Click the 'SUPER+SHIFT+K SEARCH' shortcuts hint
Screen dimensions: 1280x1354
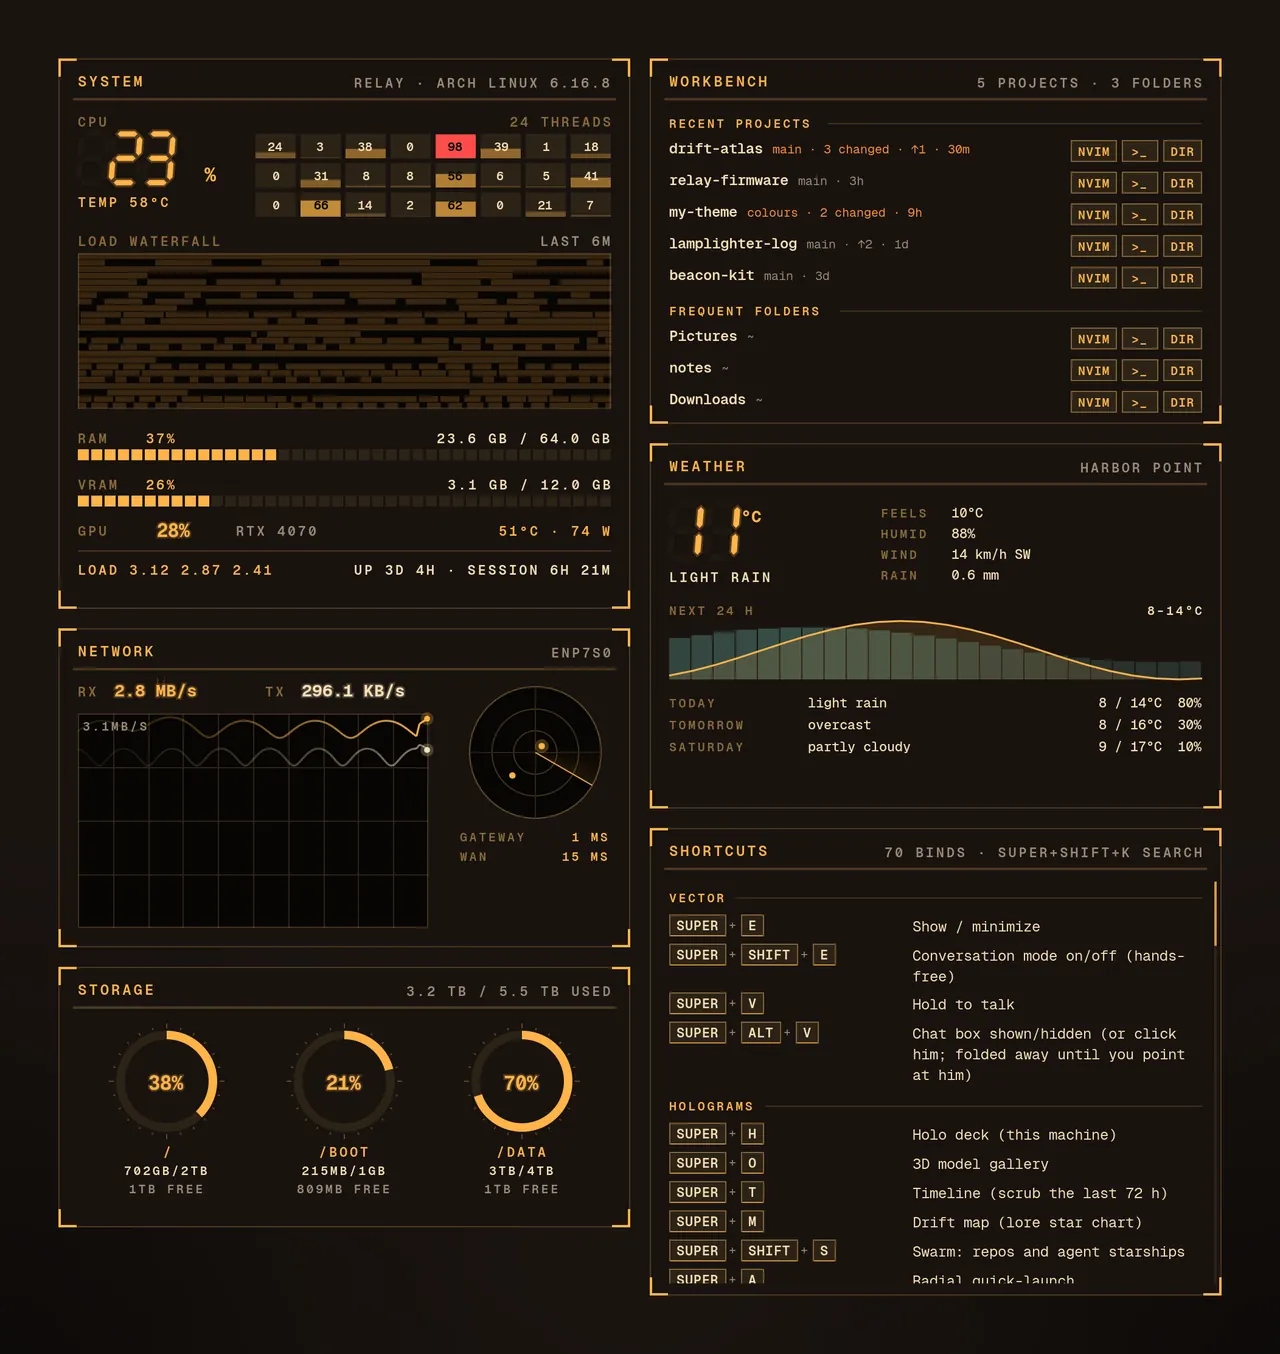[1100, 853]
